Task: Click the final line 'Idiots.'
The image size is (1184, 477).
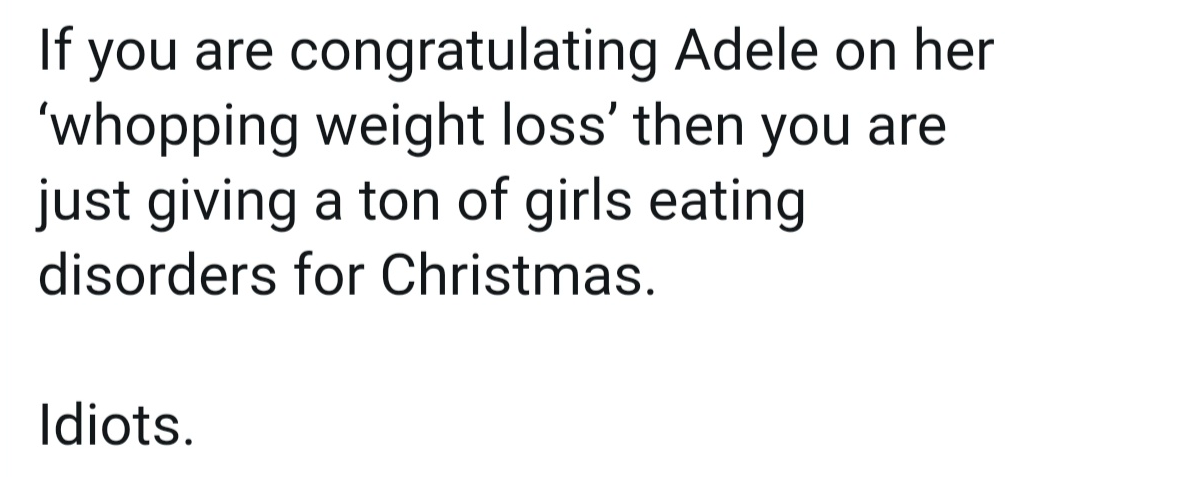Action: pos(116,425)
